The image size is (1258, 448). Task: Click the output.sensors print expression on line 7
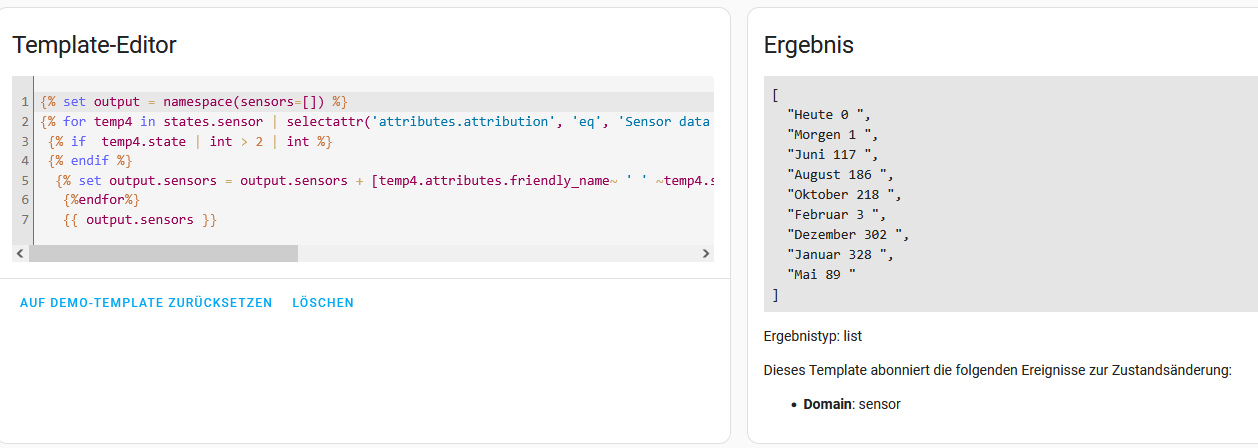click(140, 220)
